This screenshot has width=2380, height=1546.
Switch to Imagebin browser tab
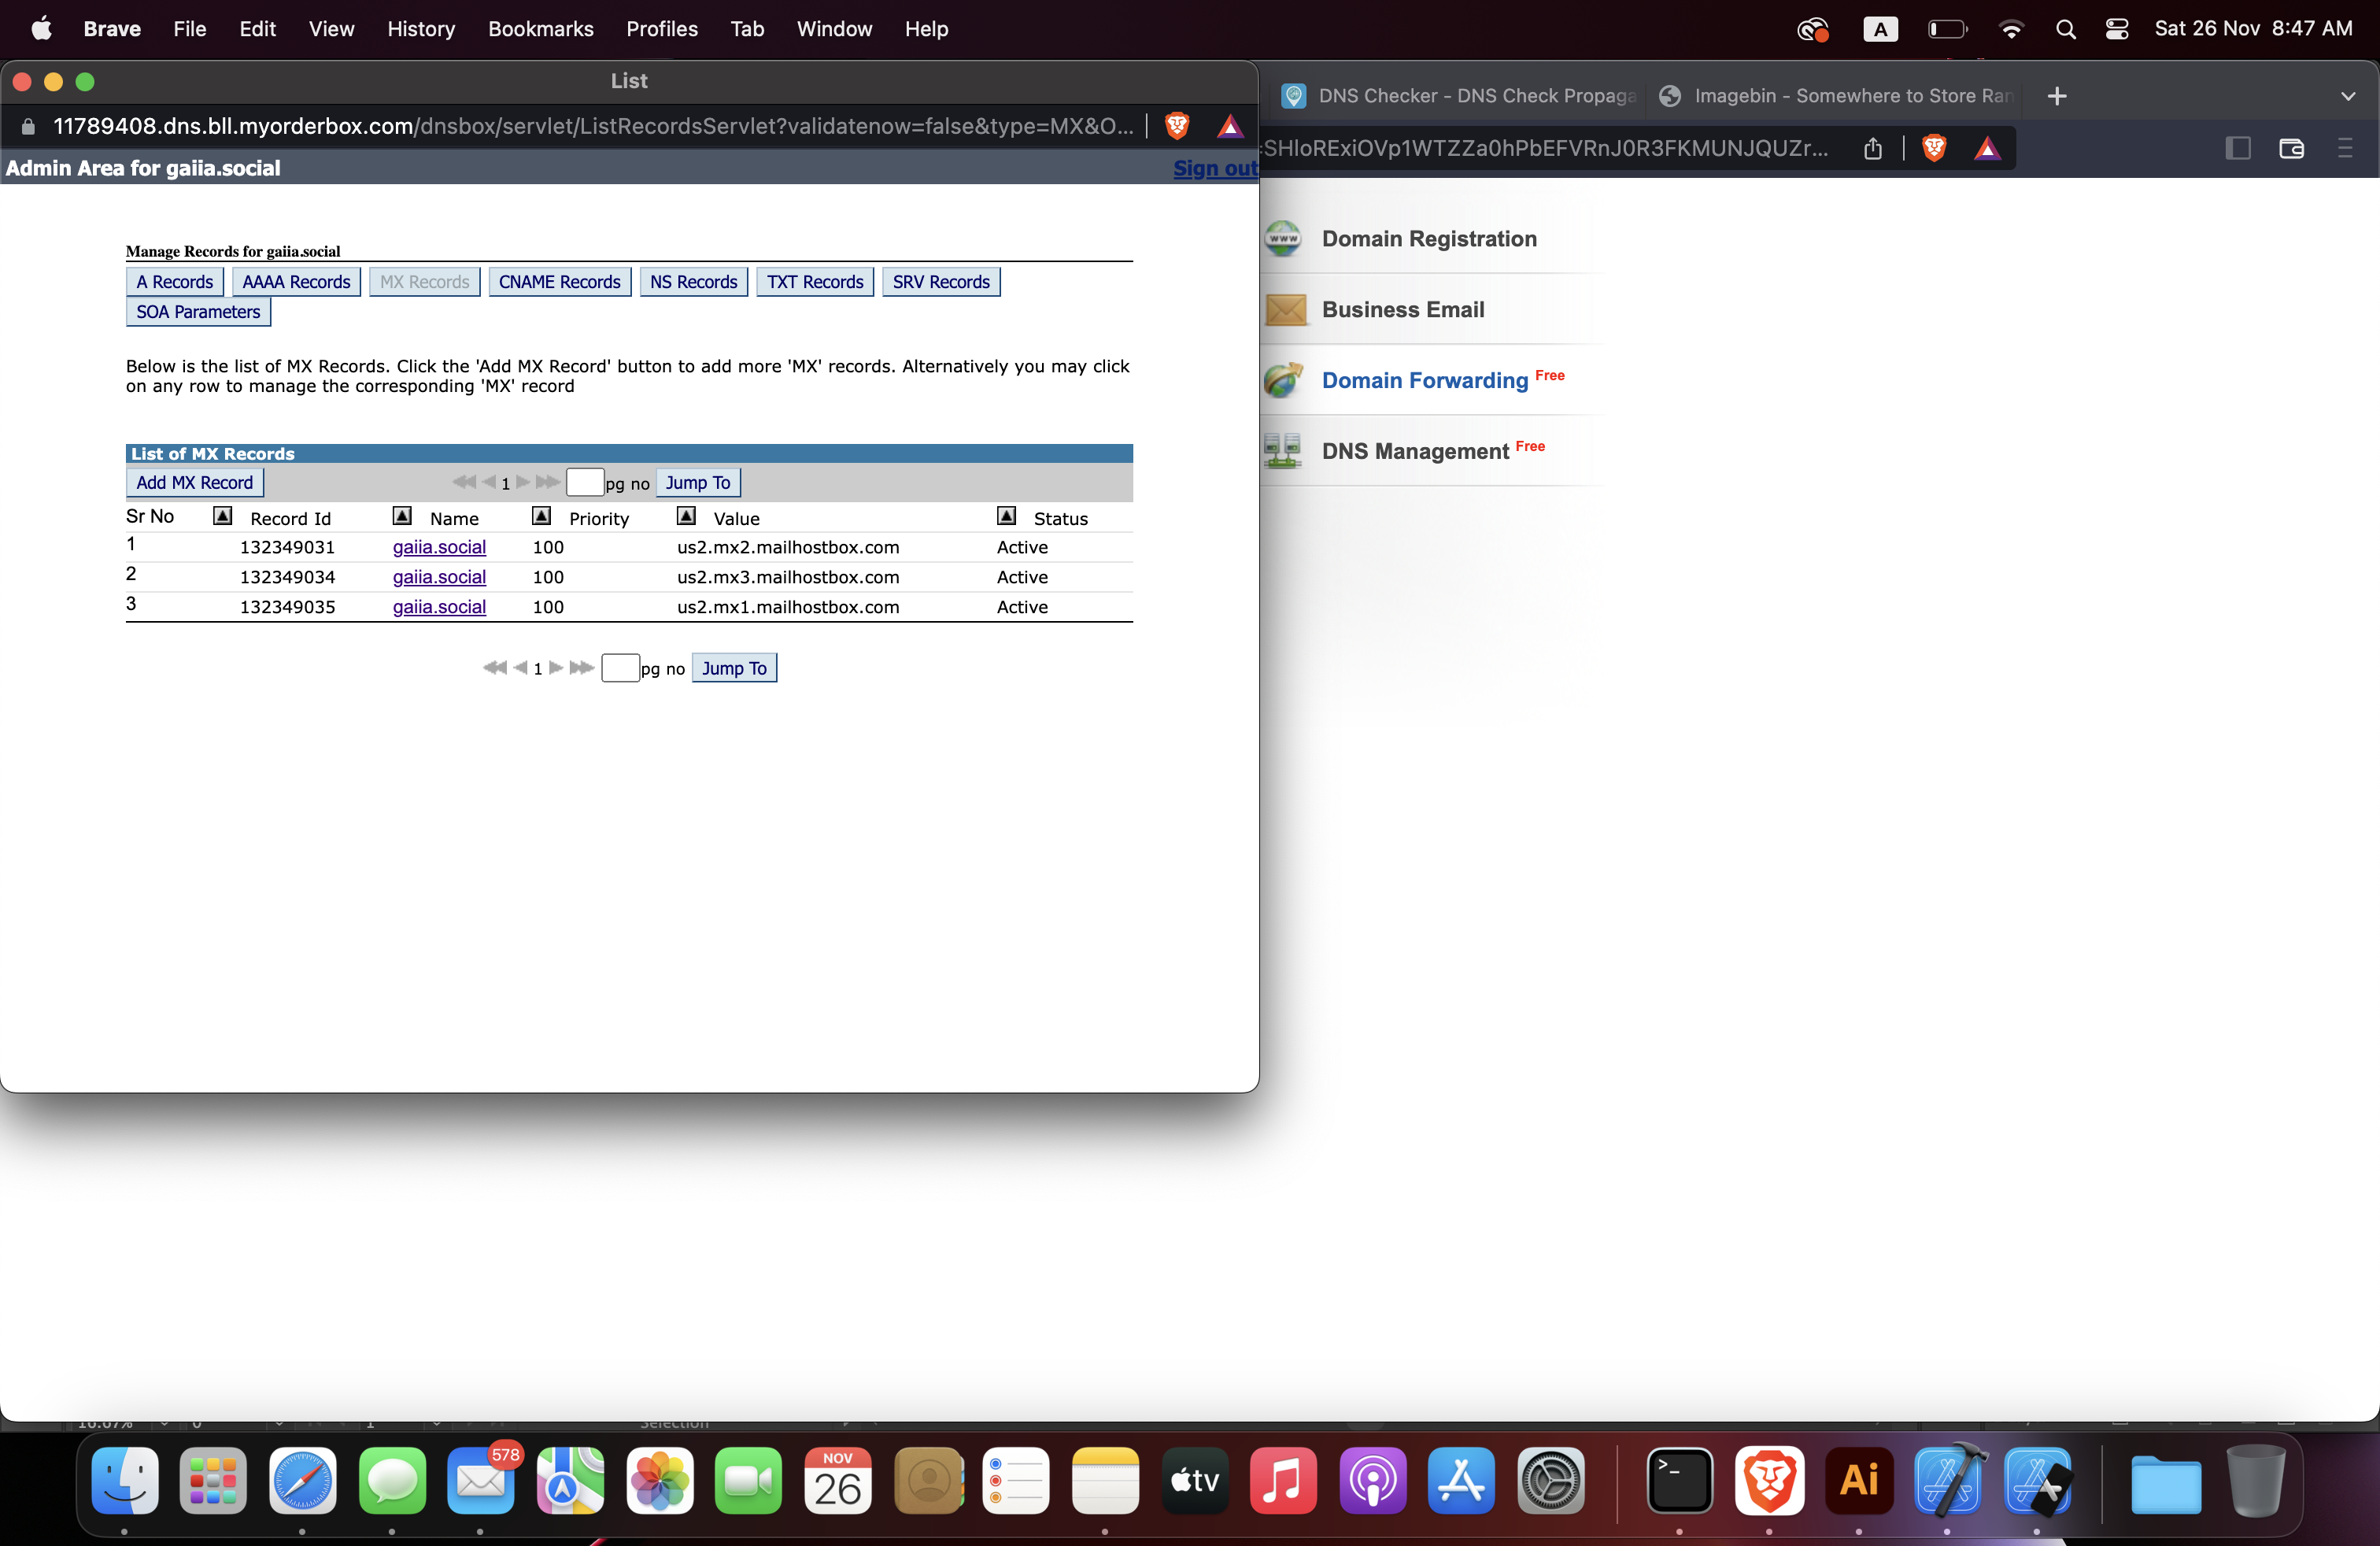[1837, 96]
